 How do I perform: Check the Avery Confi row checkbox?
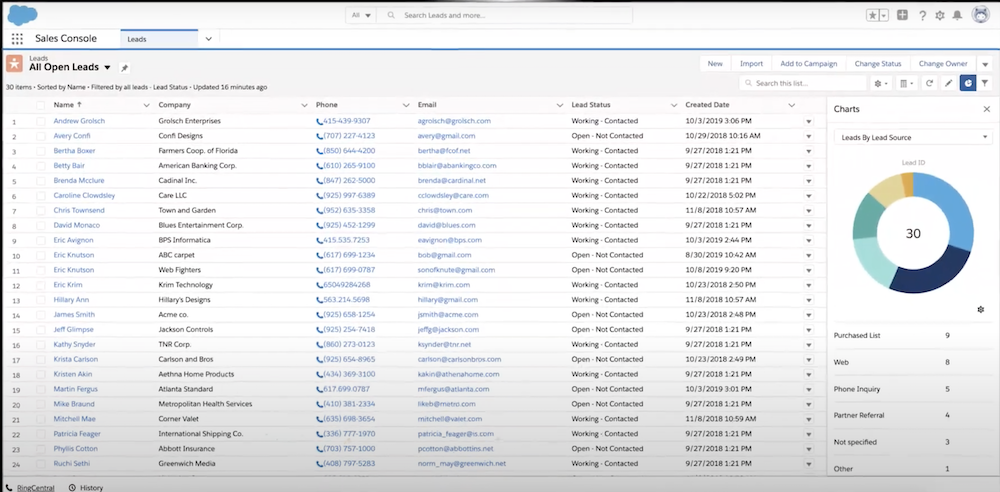(41, 136)
